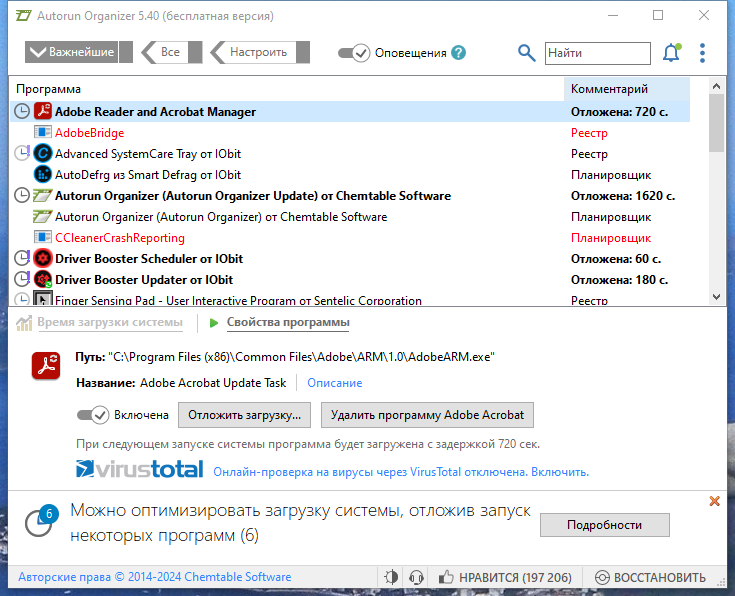This screenshot has width=735, height=596.
Task: Click the clock icon beside Driver Booster Updater
Action: [x=22, y=279]
